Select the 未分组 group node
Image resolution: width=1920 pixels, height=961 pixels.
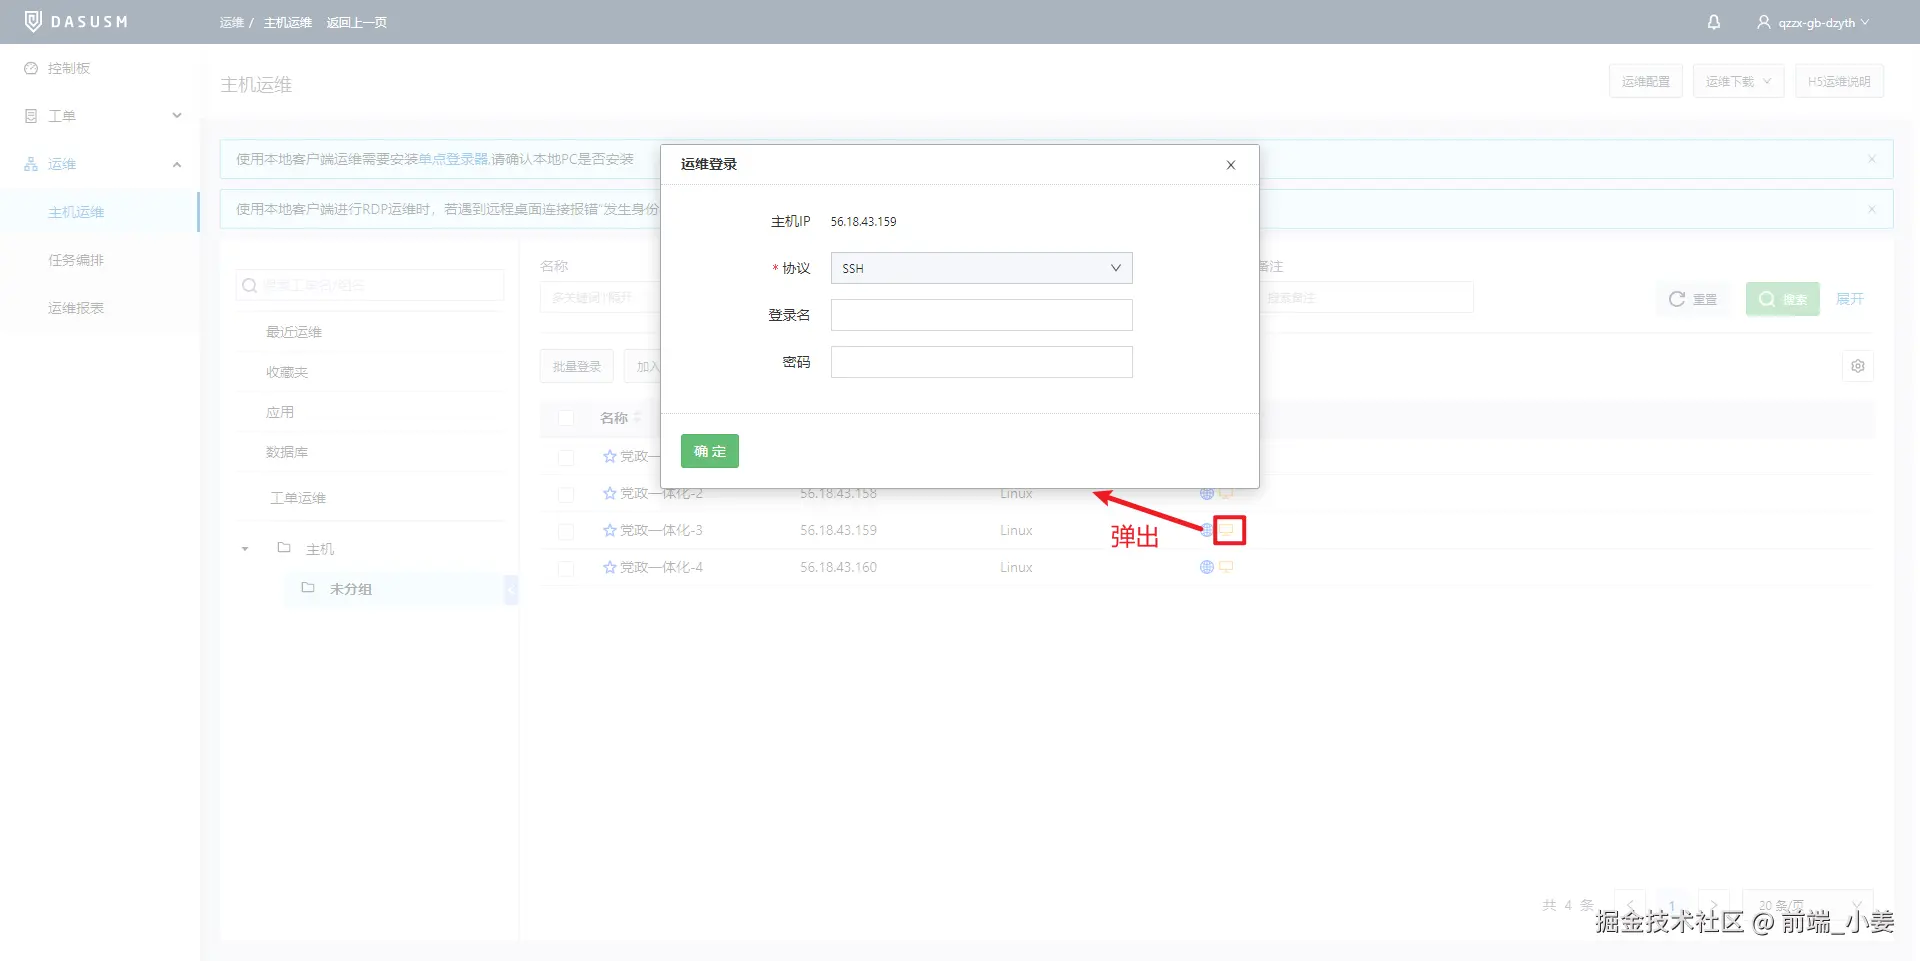coord(351,589)
